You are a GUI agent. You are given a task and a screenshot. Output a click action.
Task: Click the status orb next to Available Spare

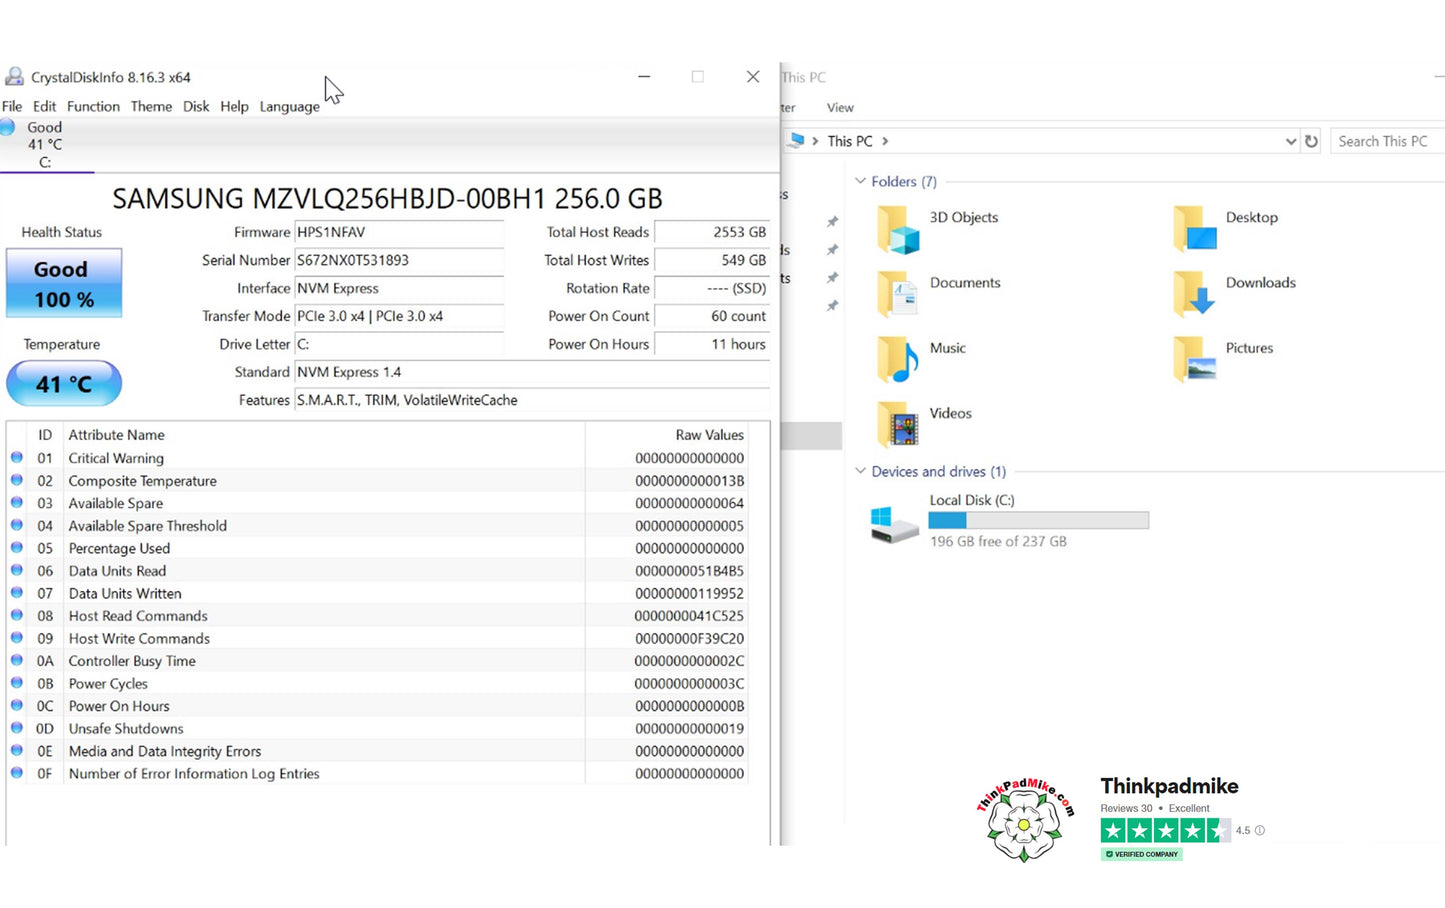(x=17, y=502)
